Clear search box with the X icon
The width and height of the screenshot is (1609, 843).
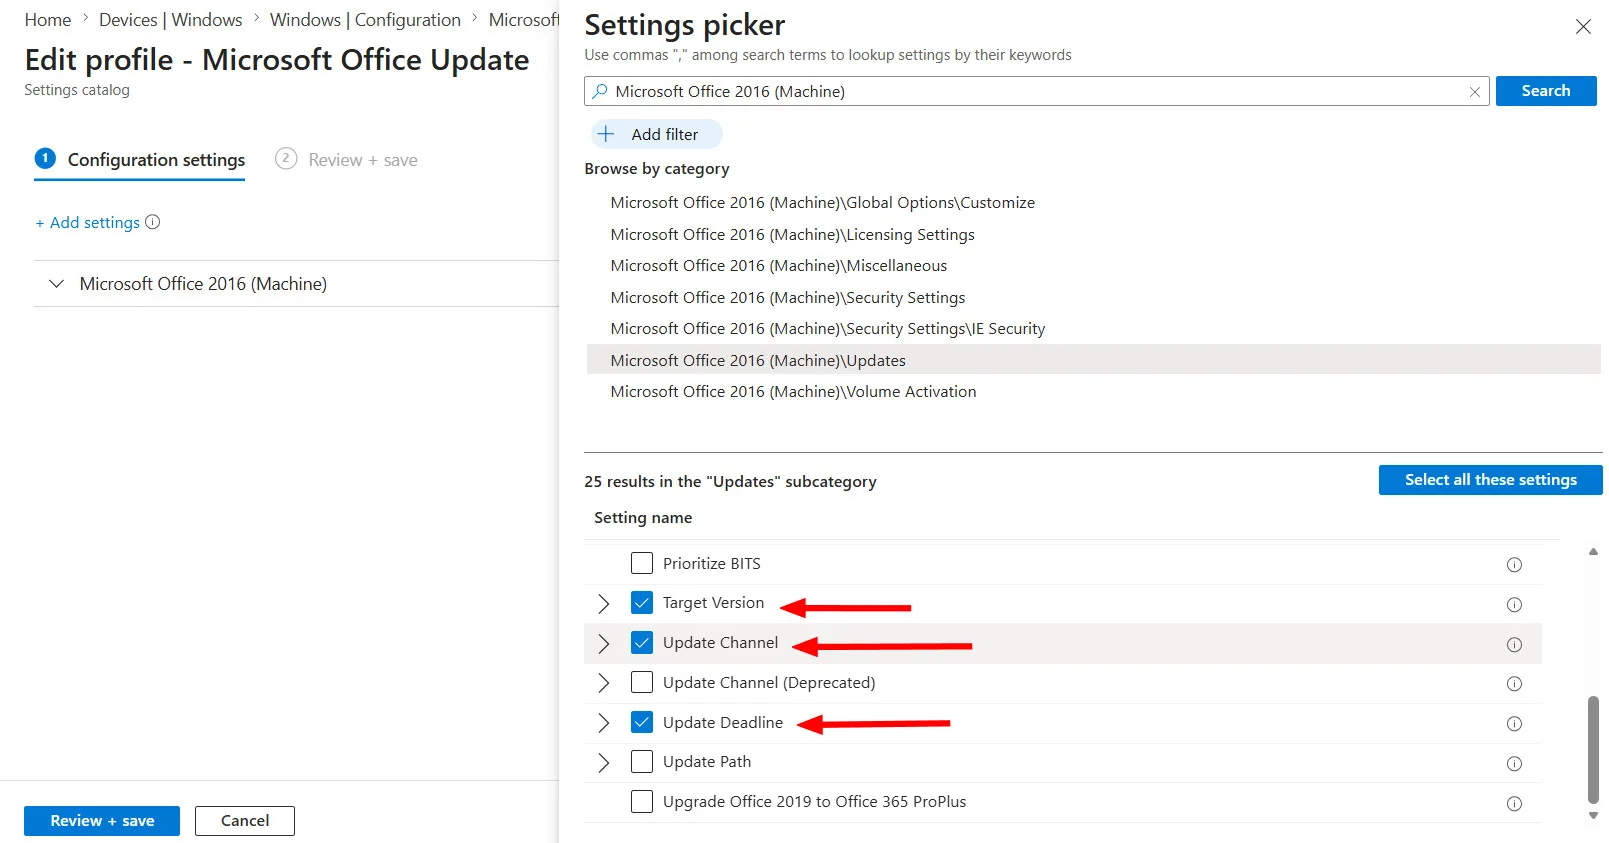tap(1474, 92)
